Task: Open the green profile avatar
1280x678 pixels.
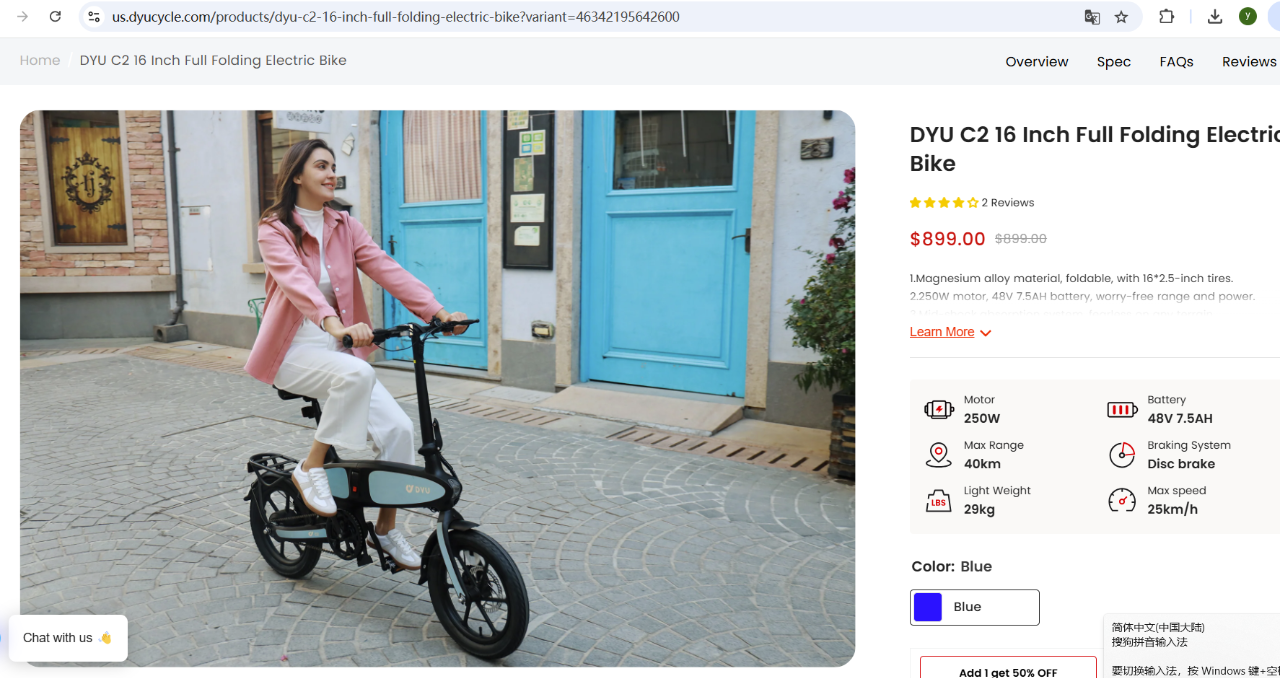Action: point(1248,16)
